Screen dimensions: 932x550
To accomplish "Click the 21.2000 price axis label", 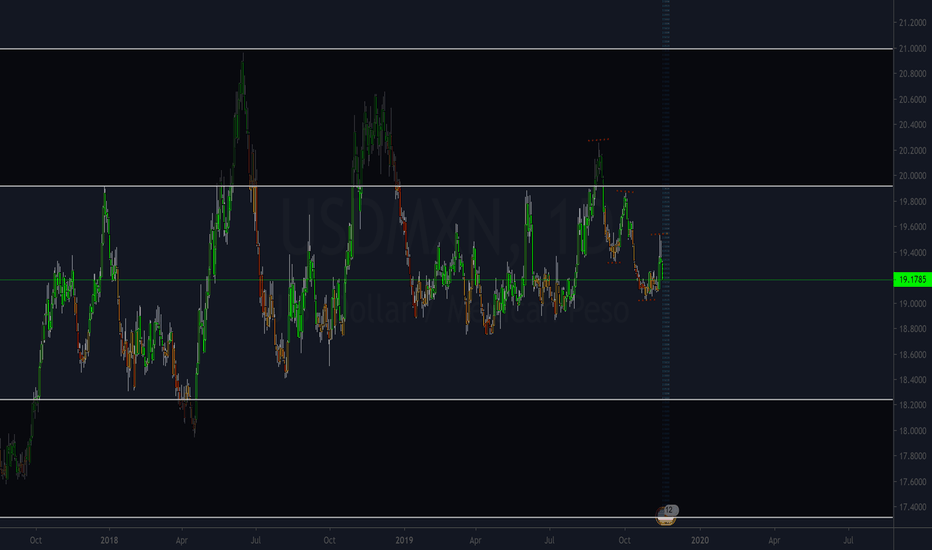I will (910, 24).
